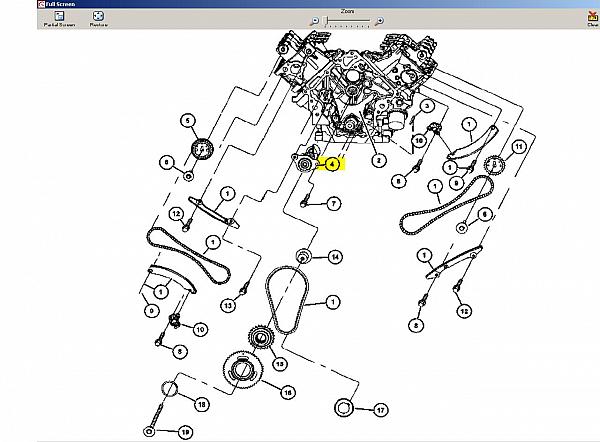
Task: Select callout 15 for the small crank sprocket
Action: pos(279,364)
